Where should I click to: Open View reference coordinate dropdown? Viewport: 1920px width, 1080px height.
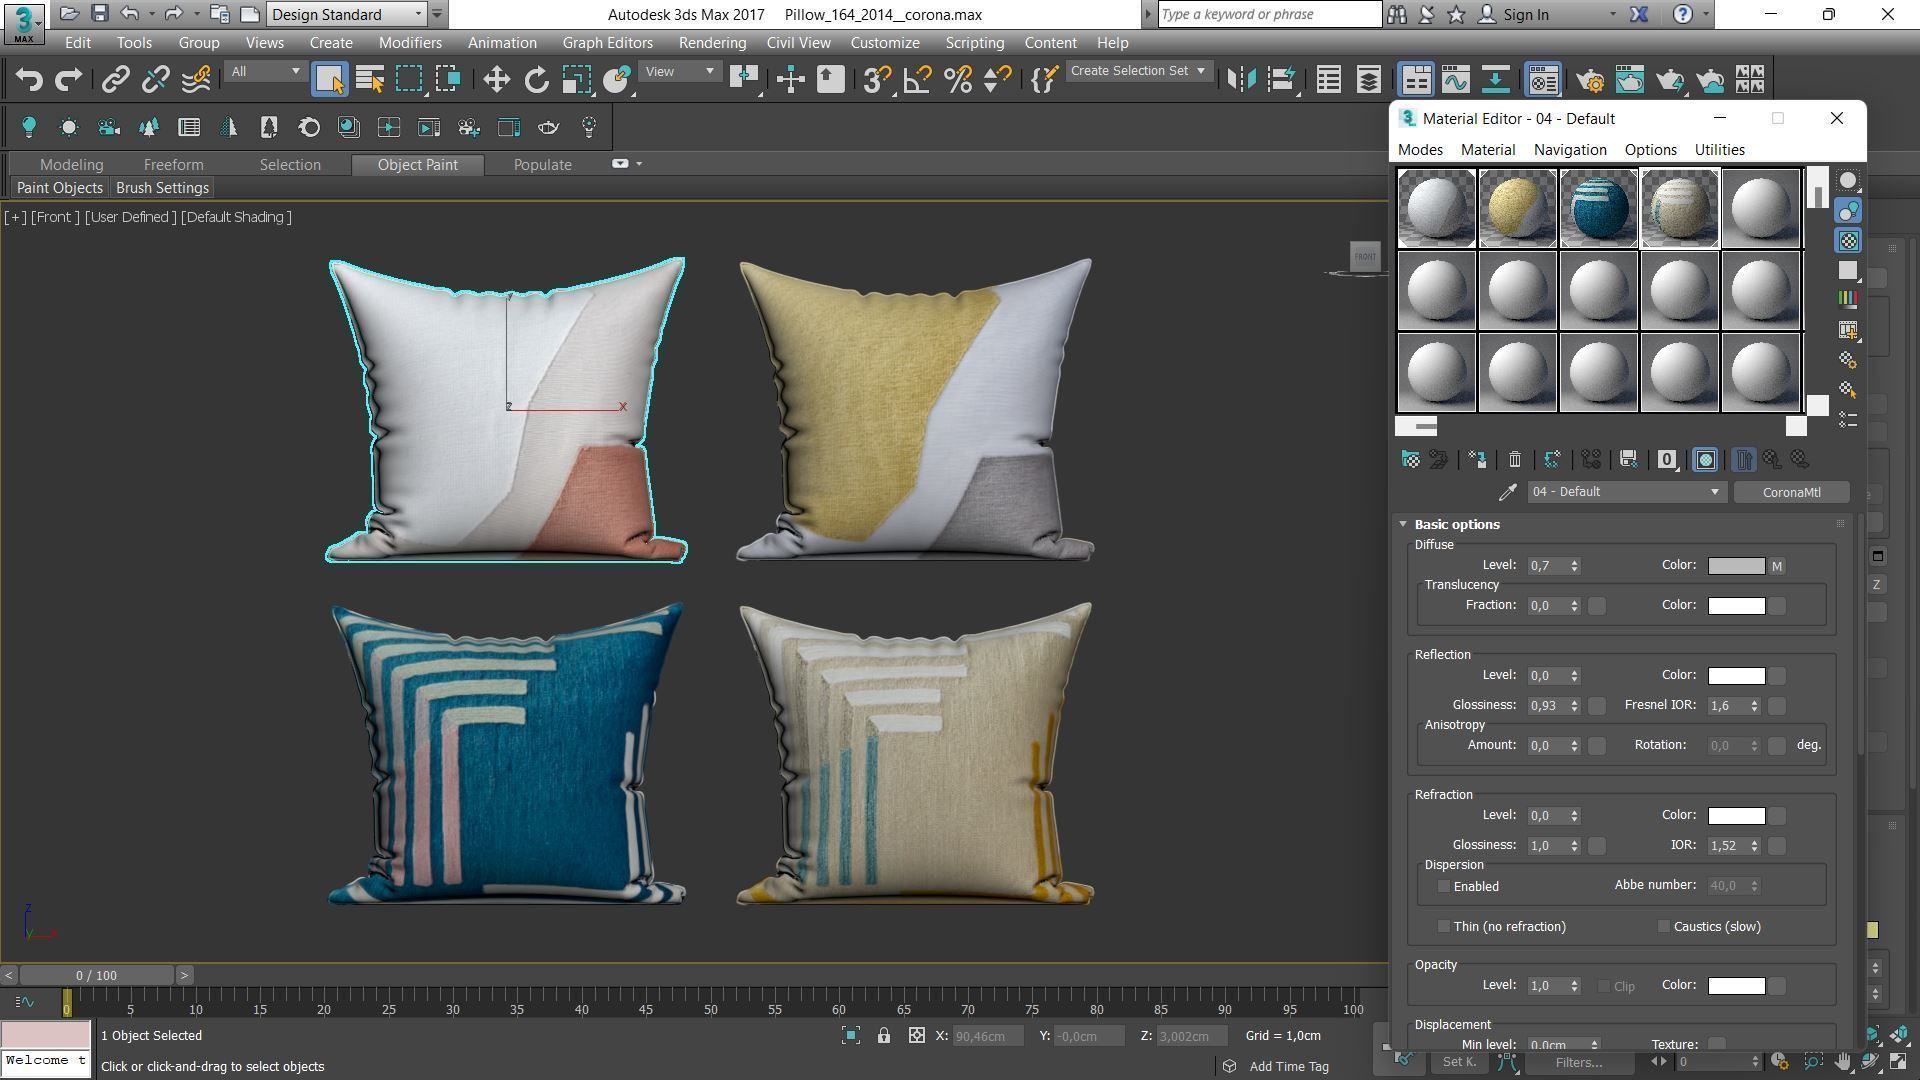679,72
